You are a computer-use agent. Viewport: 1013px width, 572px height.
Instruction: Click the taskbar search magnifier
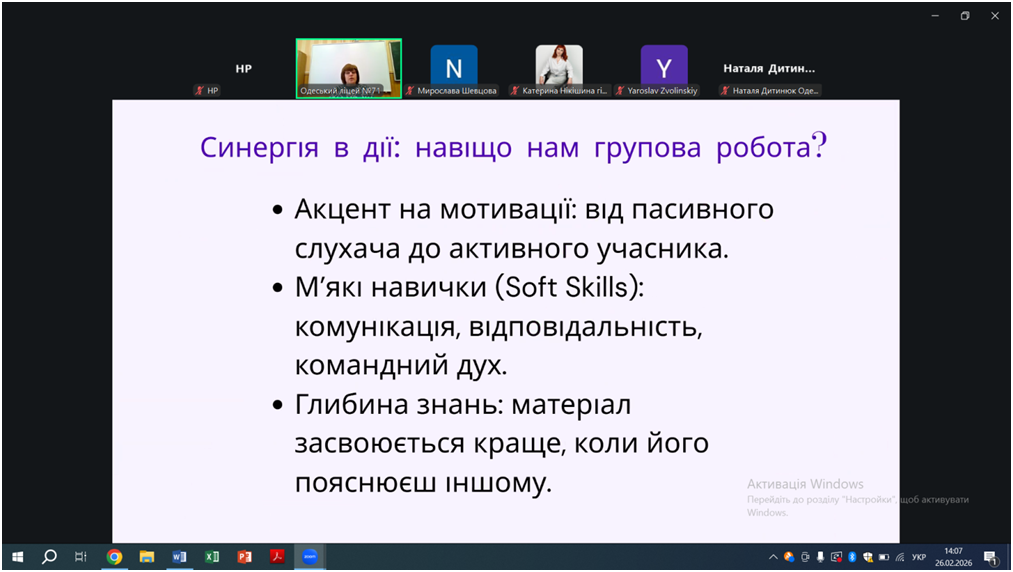pyautogui.click(x=49, y=557)
